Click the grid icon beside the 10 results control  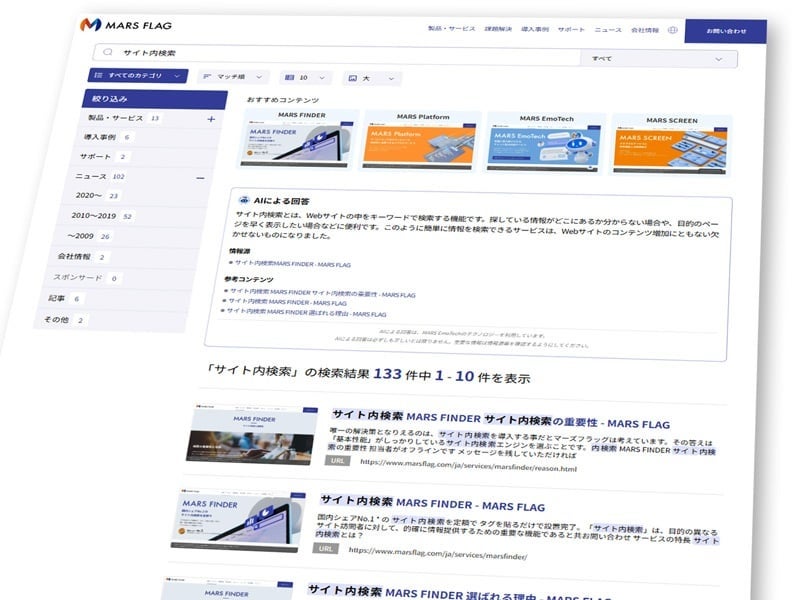pyautogui.click(x=290, y=75)
